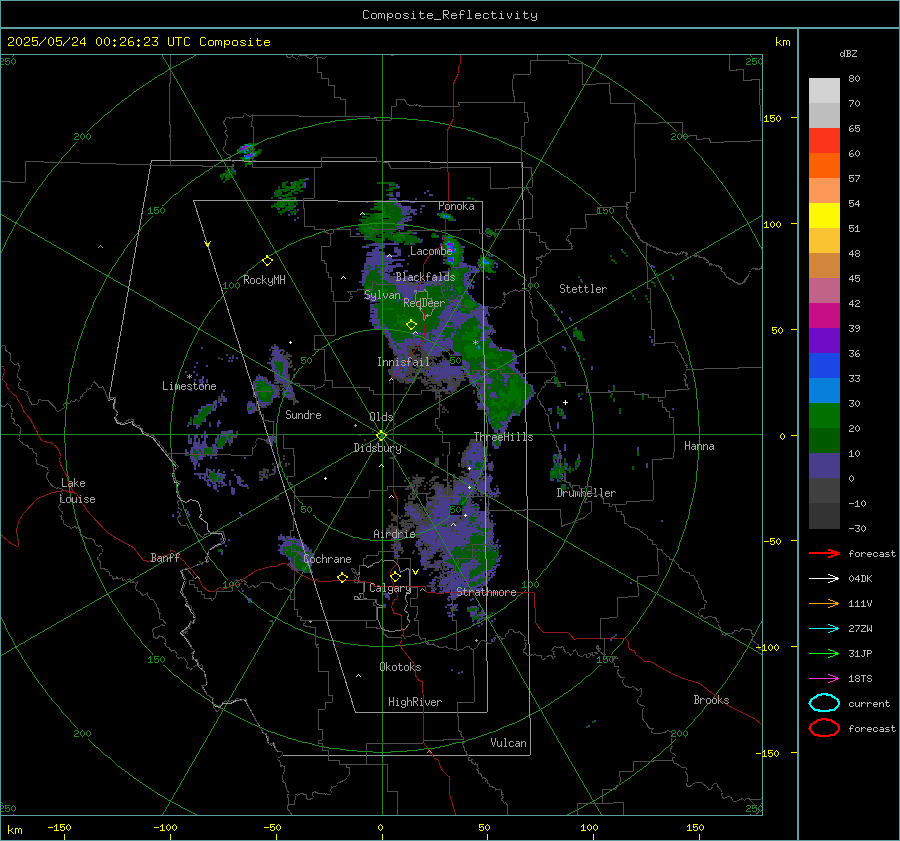
Task: Click the Calgary city label
Action: tap(390, 588)
